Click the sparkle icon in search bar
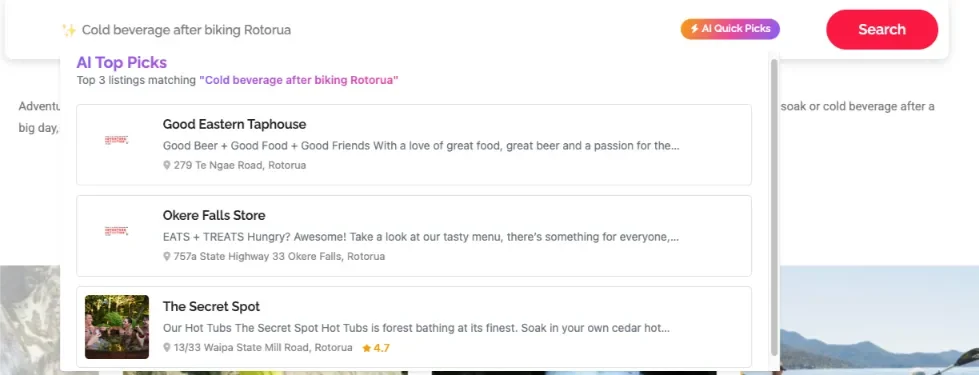 click(69, 30)
